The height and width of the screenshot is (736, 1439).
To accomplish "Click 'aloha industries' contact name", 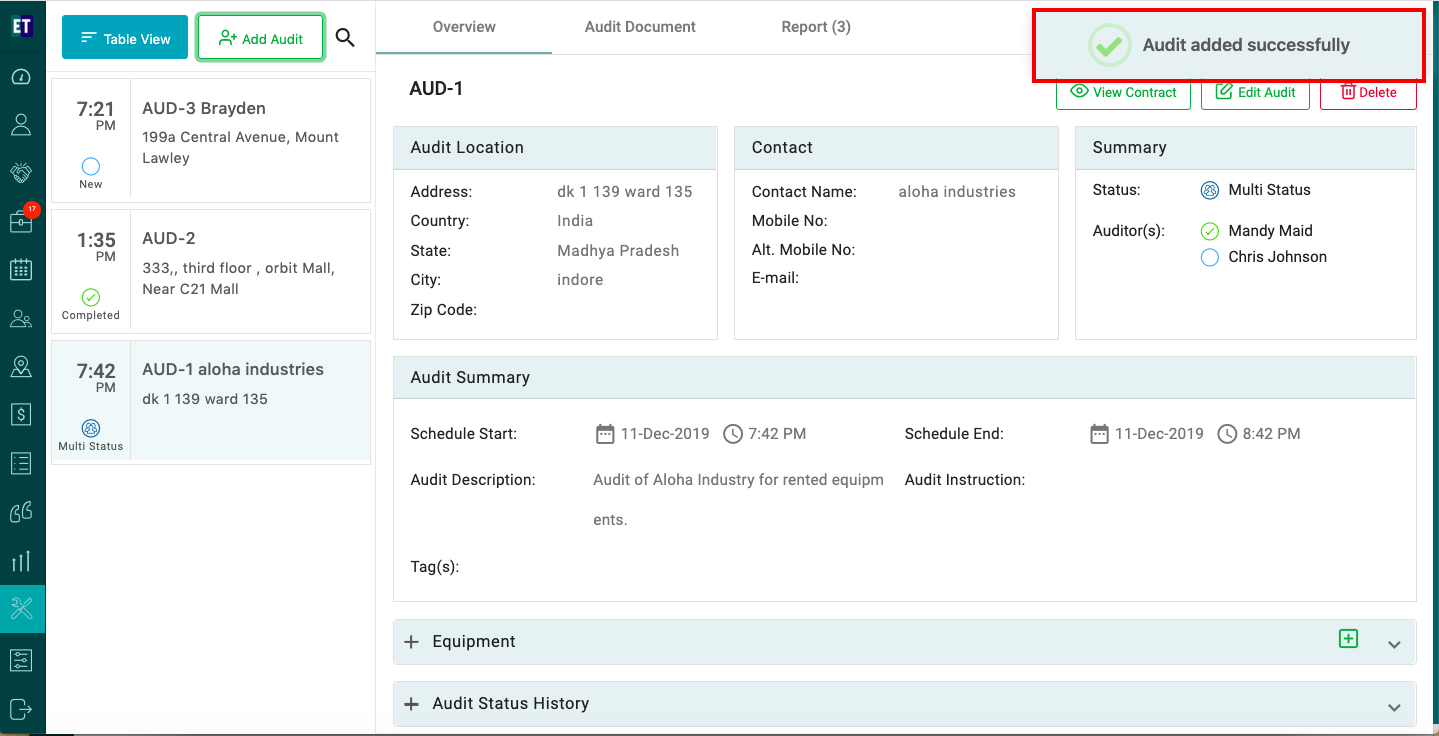I will 957,192.
